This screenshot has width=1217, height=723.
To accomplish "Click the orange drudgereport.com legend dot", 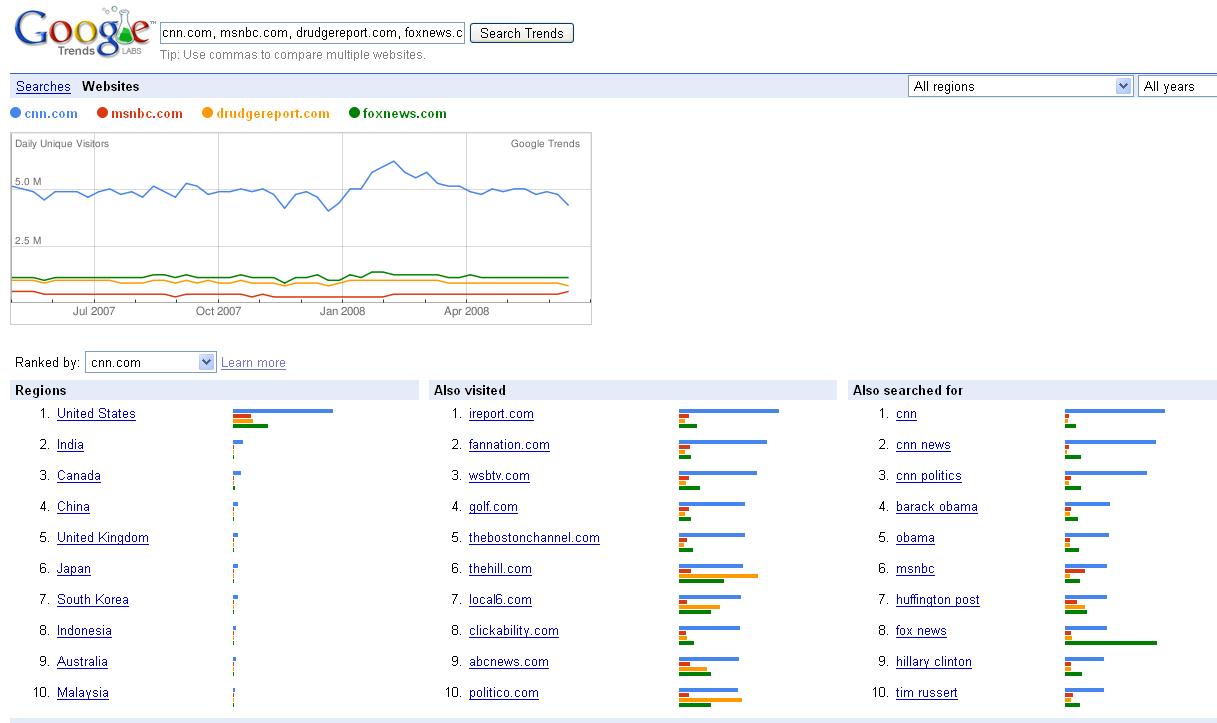I will 207,113.
